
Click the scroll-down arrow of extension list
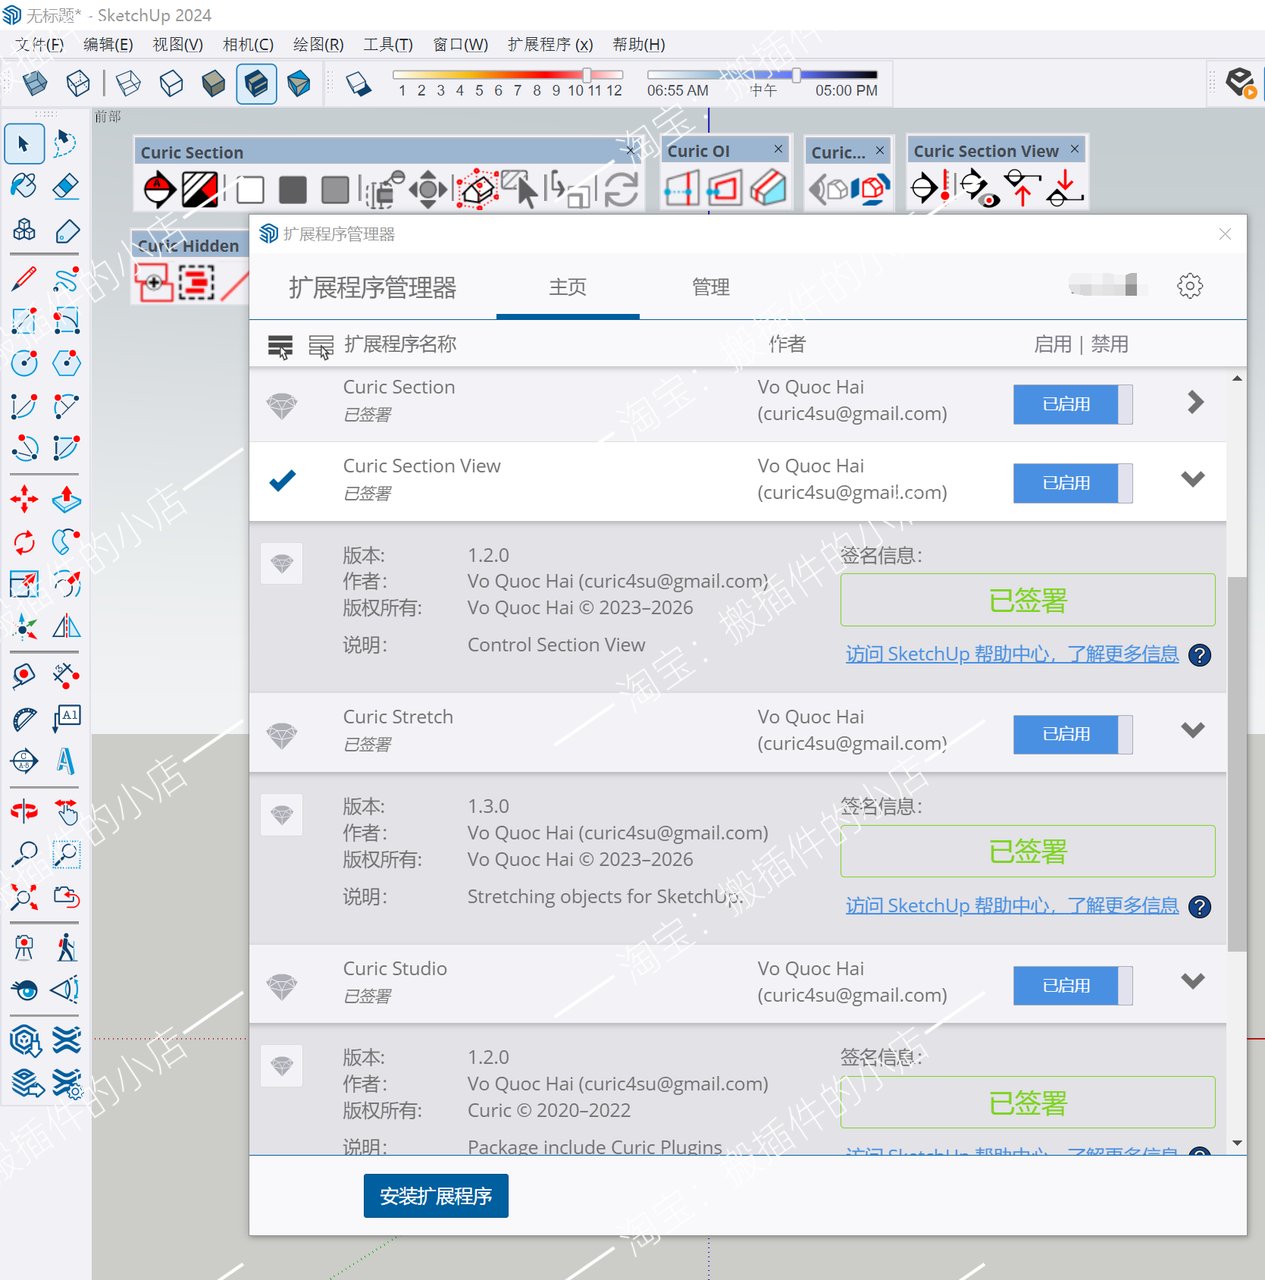point(1237,1143)
